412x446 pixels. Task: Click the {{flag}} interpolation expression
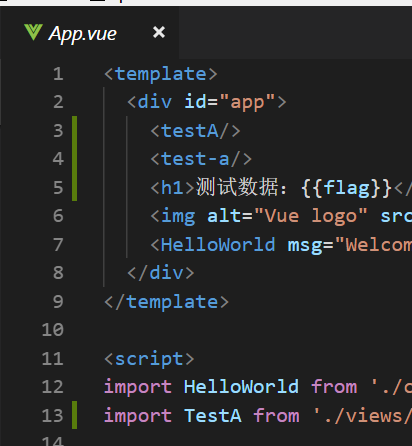tap(347, 188)
